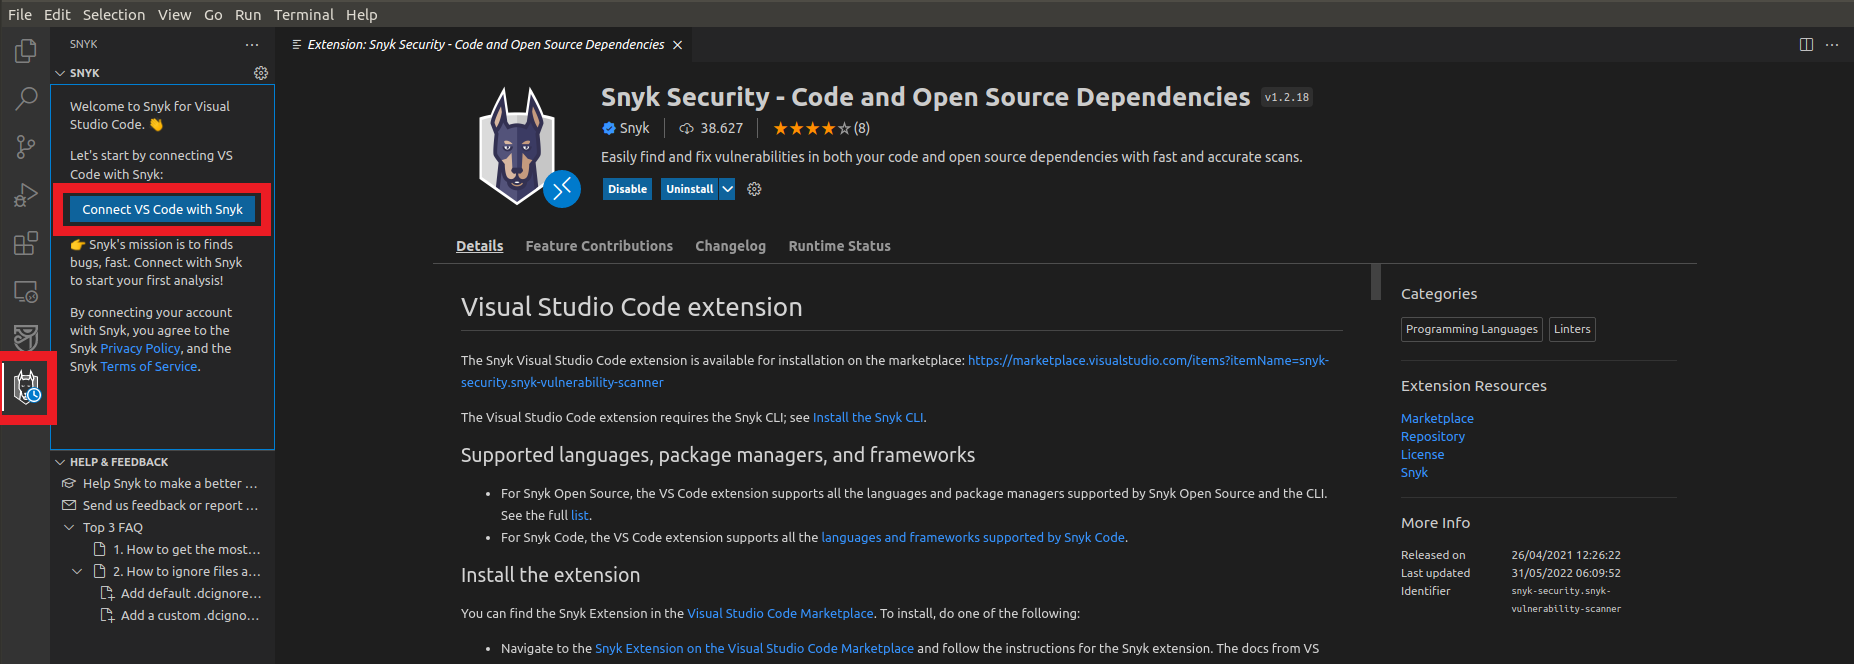Click the graduation cap help icon

pyautogui.click(x=69, y=483)
